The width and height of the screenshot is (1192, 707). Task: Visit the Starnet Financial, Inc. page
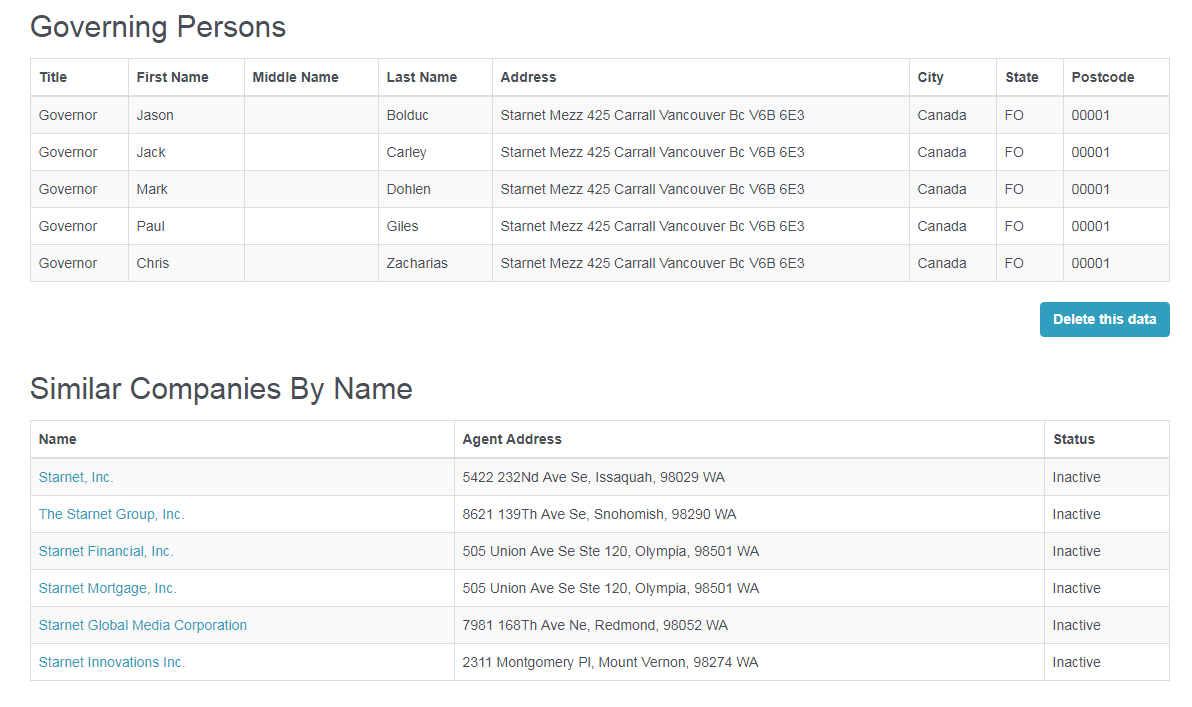click(106, 551)
